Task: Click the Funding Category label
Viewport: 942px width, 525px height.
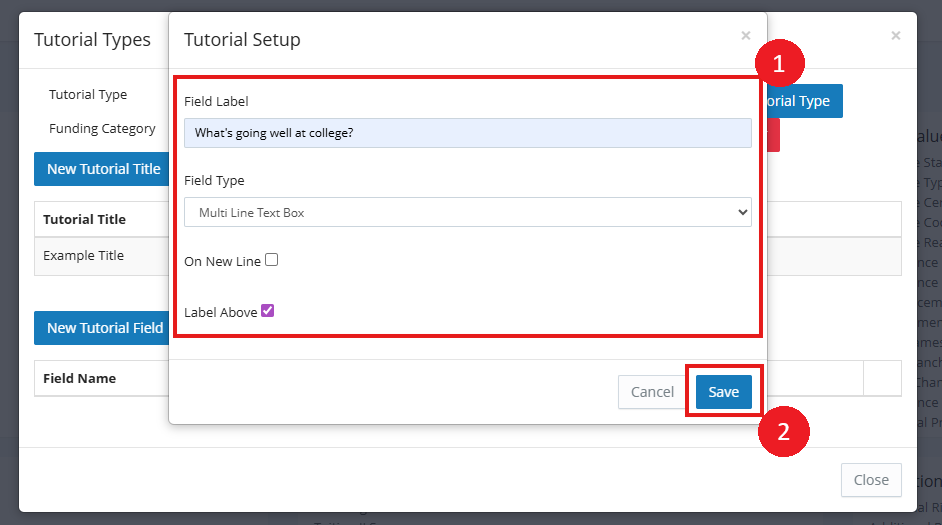Action: [x=102, y=129]
